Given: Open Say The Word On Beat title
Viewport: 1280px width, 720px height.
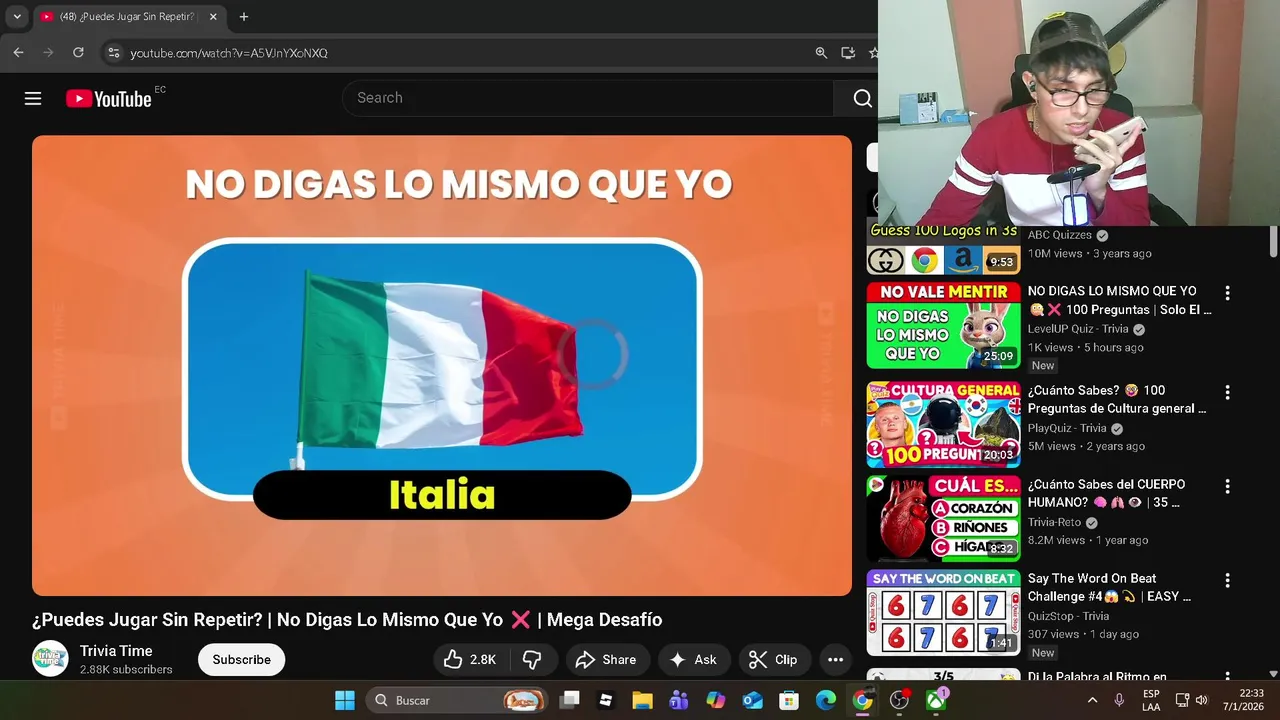Looking at the screenshot, I should pyautogui.click(x=1109, y=588).
